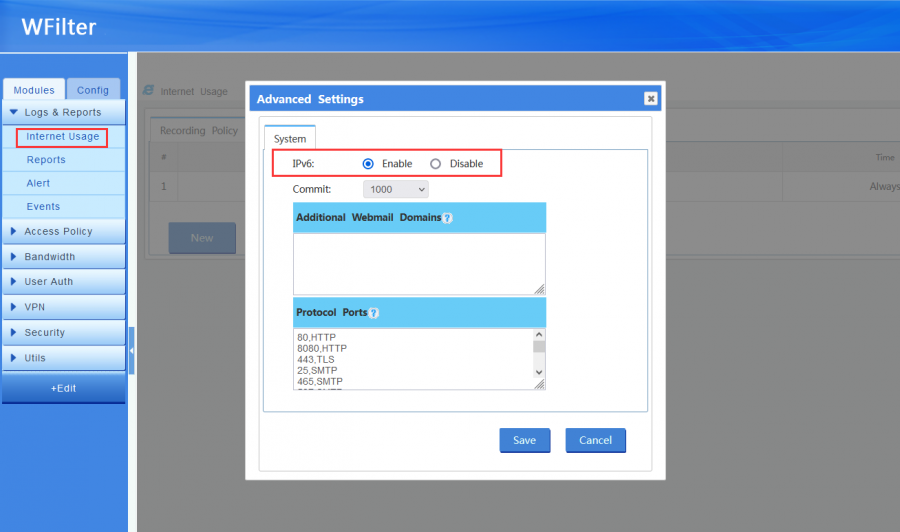Select the System tab in Advanced Settings

click(290, 138)
